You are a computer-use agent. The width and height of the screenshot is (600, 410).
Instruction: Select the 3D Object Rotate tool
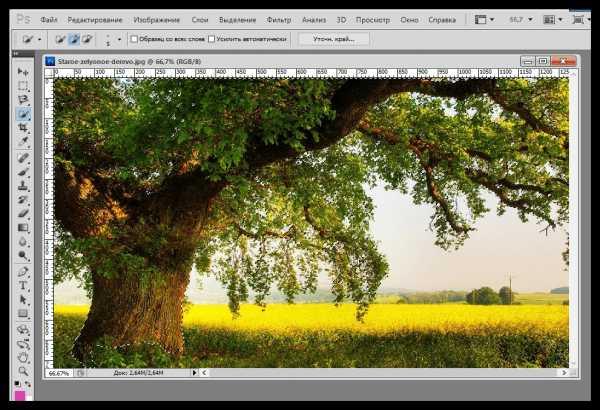point(23,330)
